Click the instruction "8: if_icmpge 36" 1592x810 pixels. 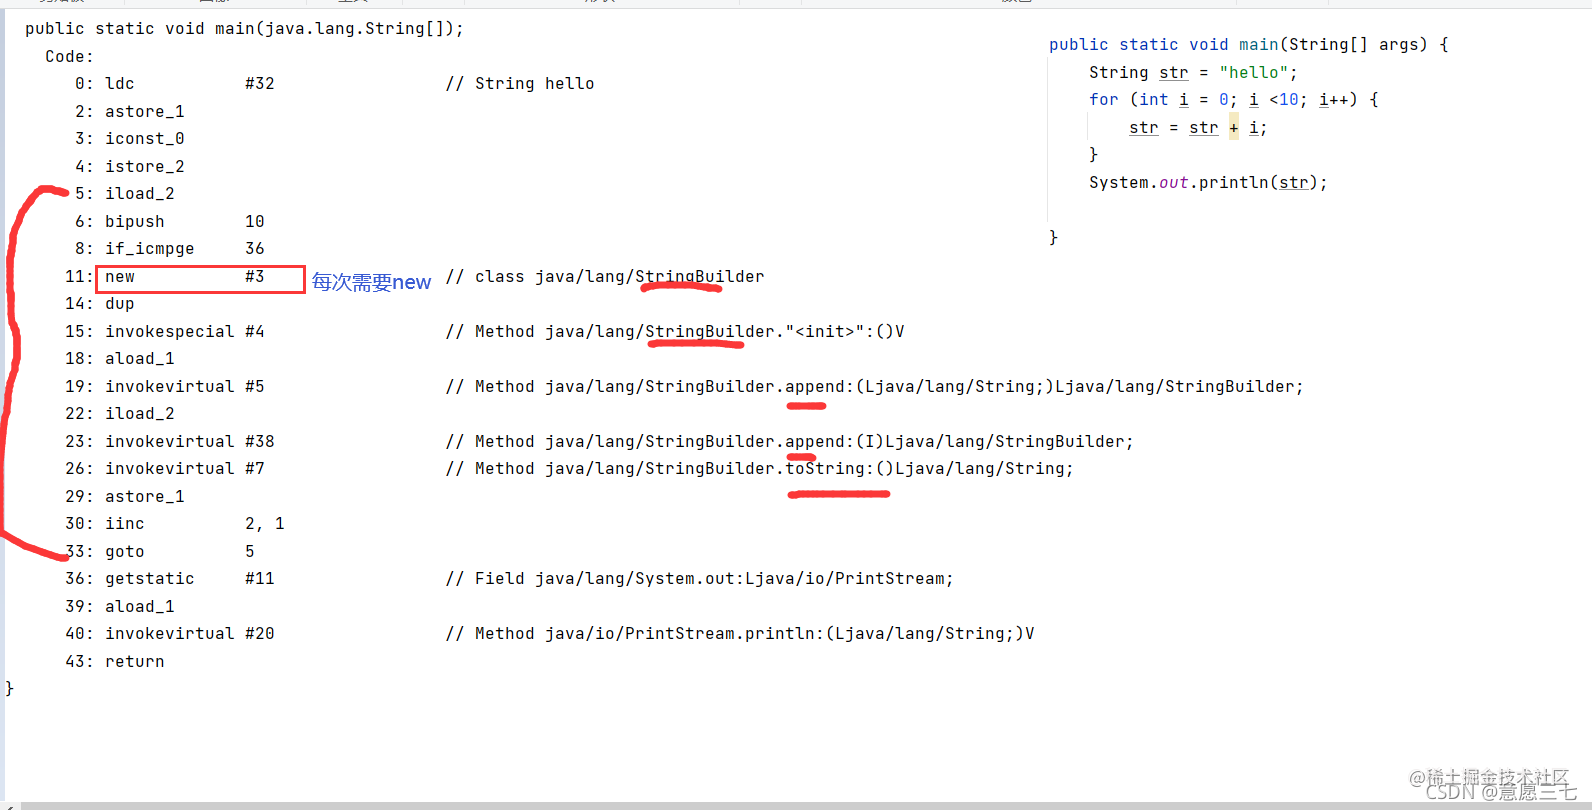coord(170,249)
